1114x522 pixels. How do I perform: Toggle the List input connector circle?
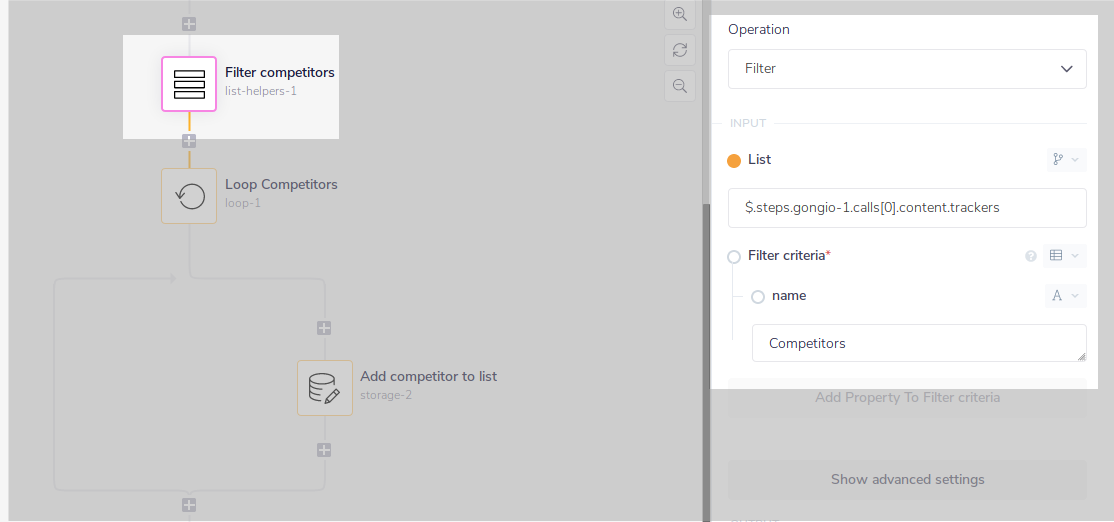click(x=734, y=160)
